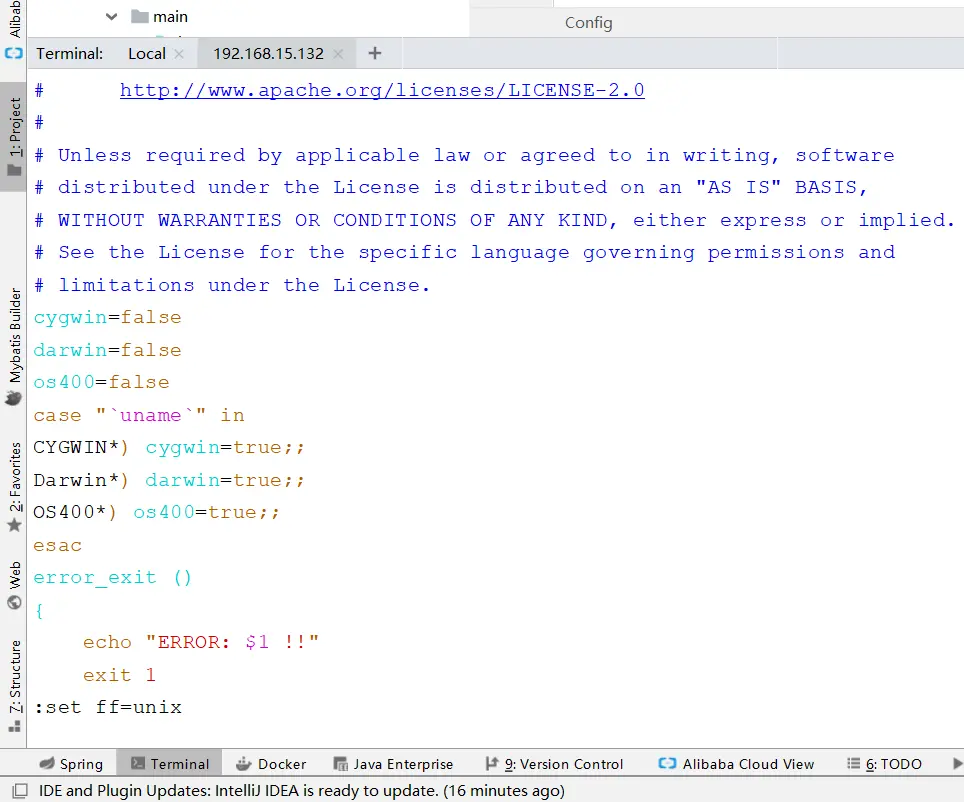Open the Web sidebar panel
This screenshot has width=964, height=802.
(x=14, y=585)
